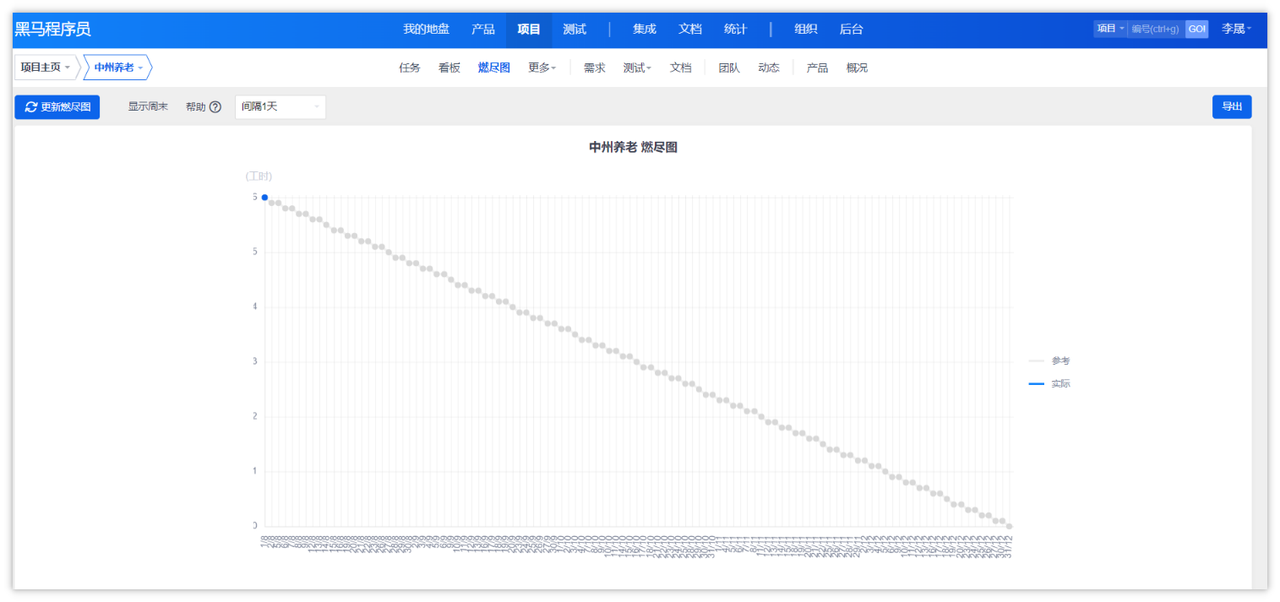Click the 编号(ctrl+g) search input field
This screenshot has height=602, width=1280.
(1156, 29)
